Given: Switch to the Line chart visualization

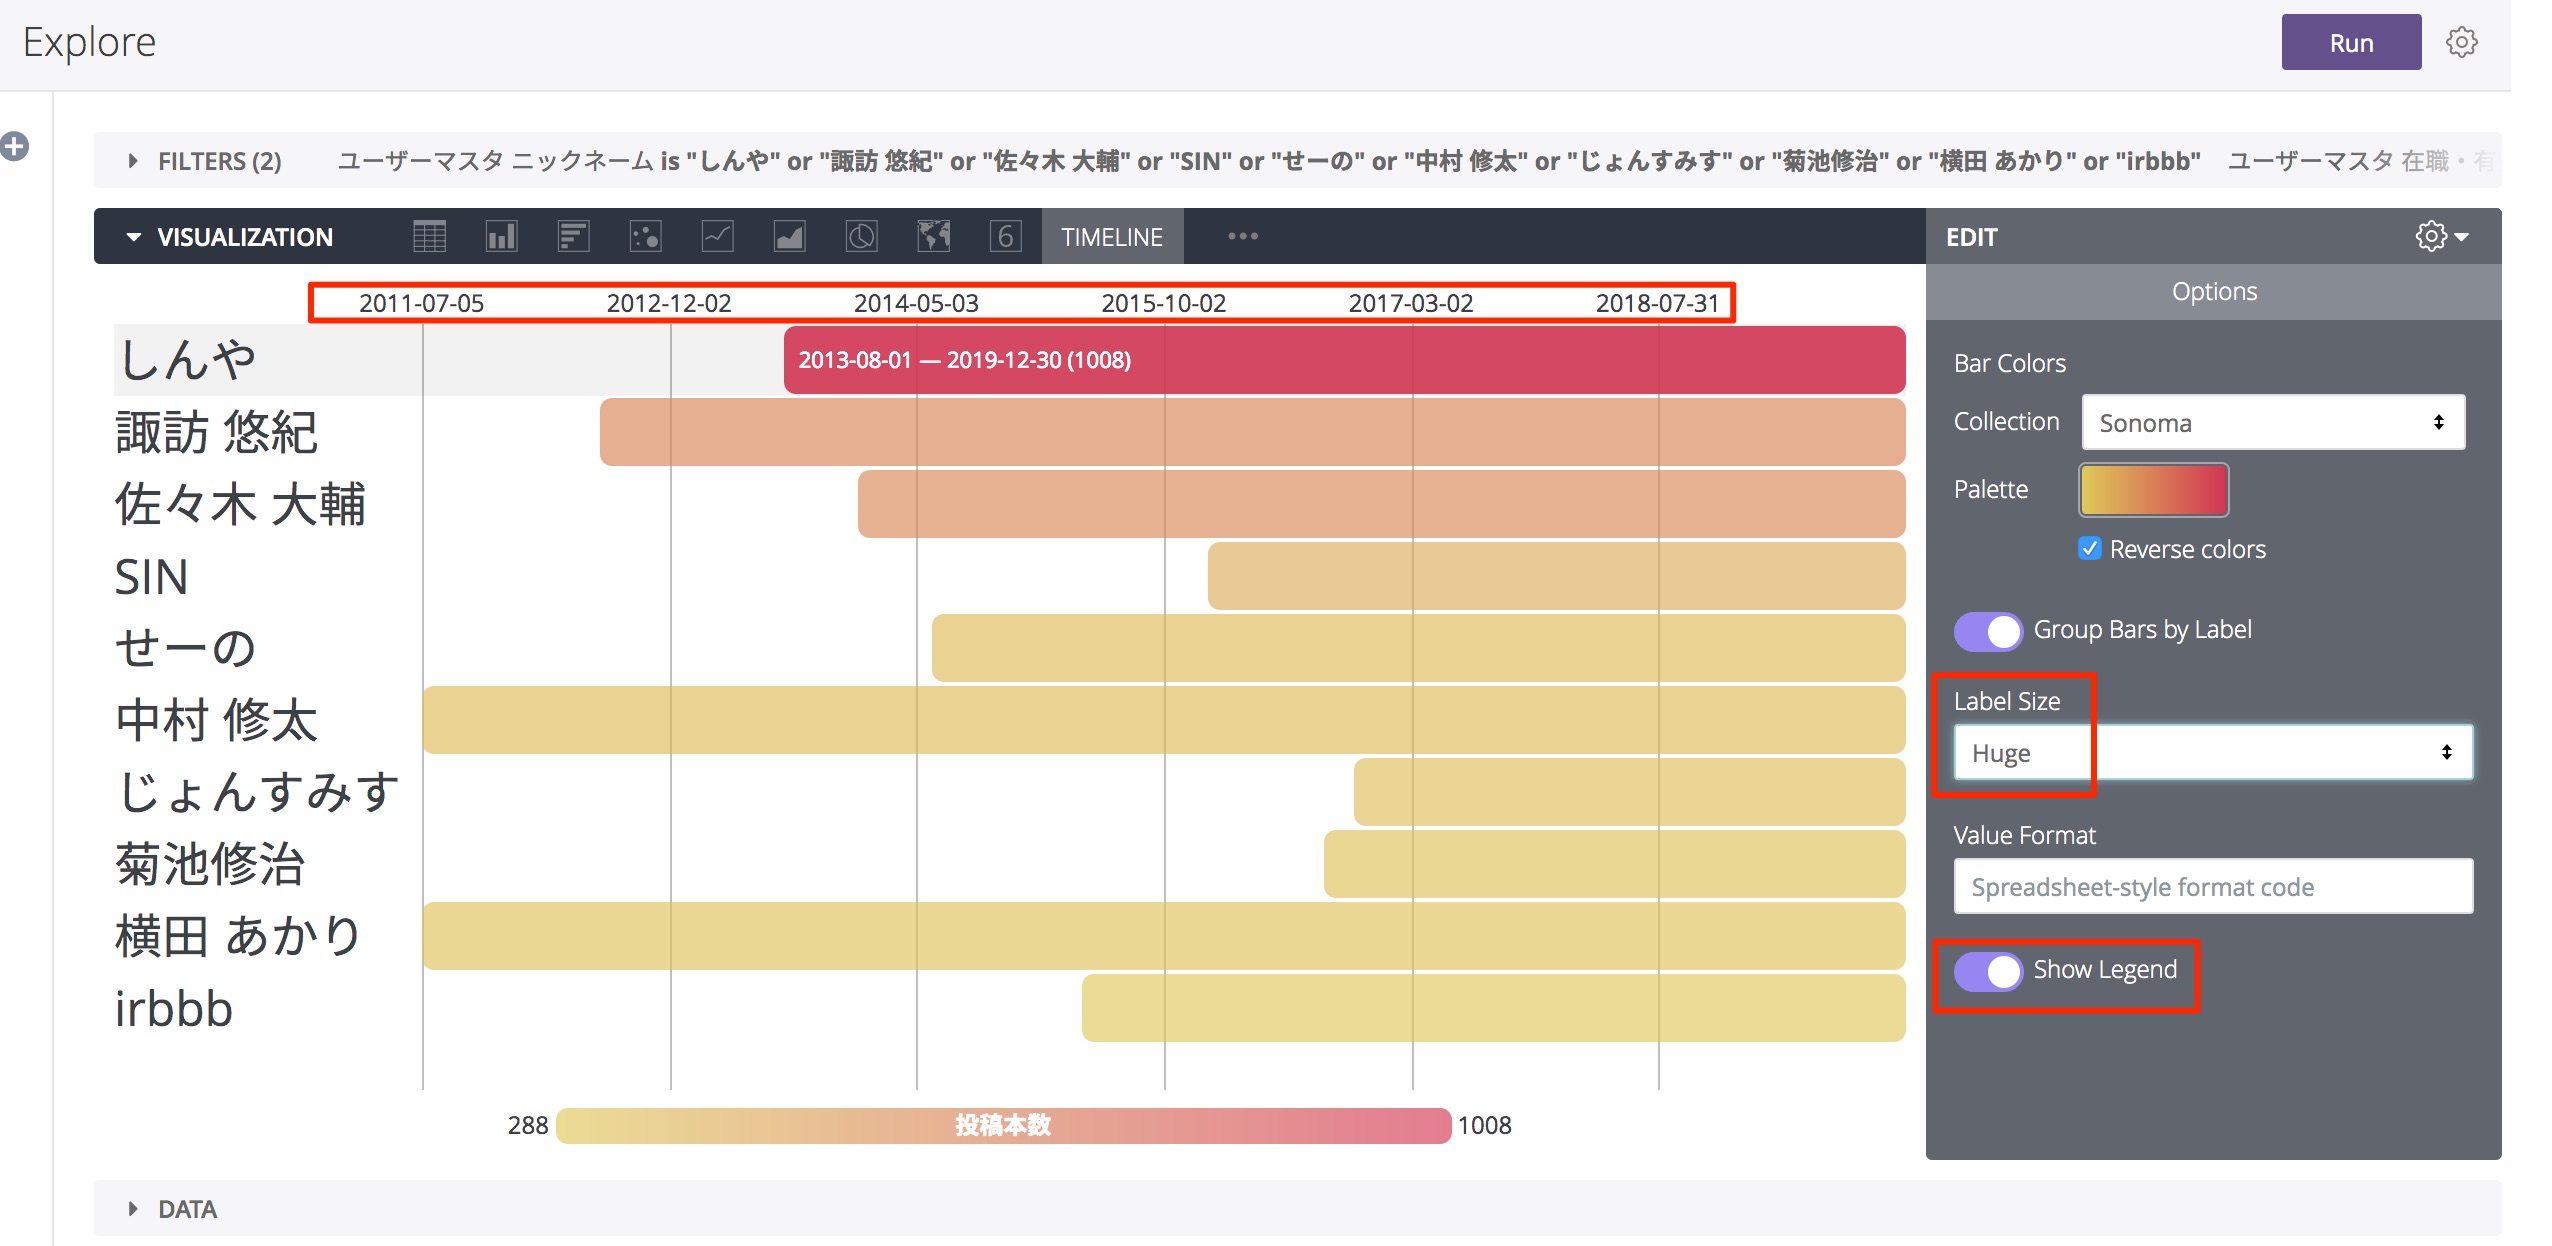Looking at the screenshot, I should pyautogui.click(x=718, y=237).
